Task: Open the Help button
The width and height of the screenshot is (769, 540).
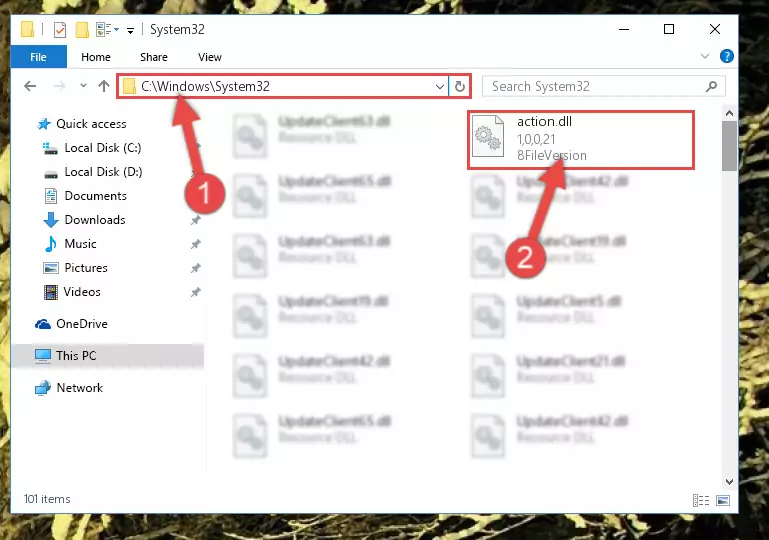Action: click(x=726, y=56)
